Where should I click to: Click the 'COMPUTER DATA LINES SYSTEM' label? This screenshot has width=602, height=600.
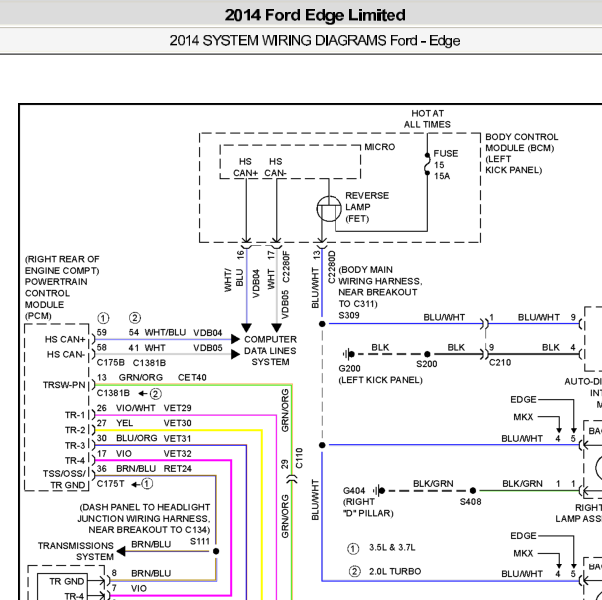click(x=270, y=350)
